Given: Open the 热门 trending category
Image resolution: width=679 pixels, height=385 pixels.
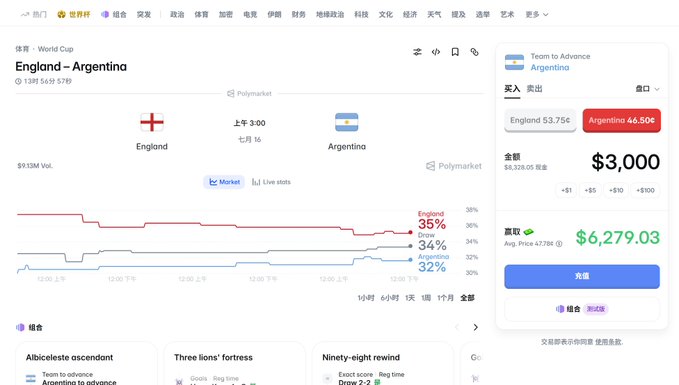Looking at the screenshot, I should [33, 14].
